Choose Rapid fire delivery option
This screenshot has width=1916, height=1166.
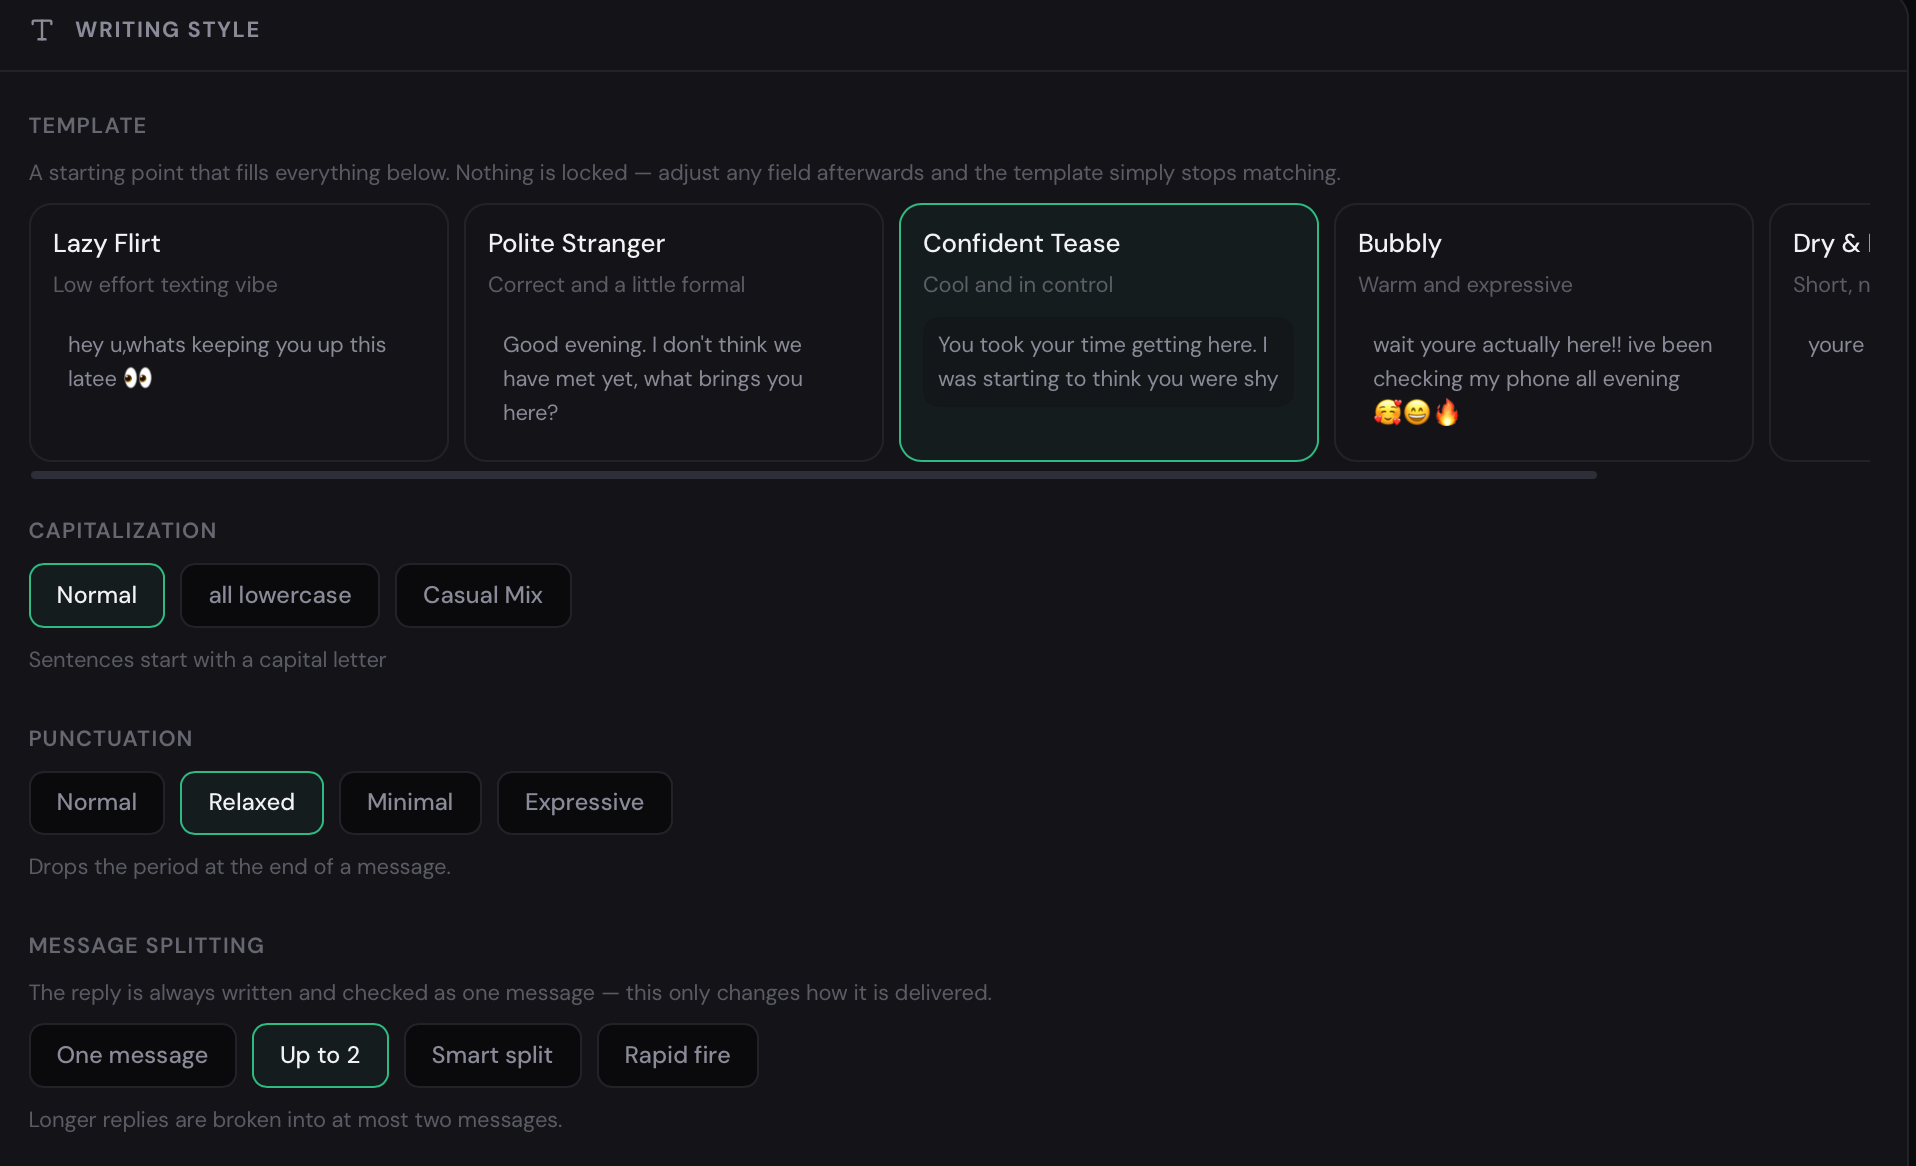point(678,1055)
